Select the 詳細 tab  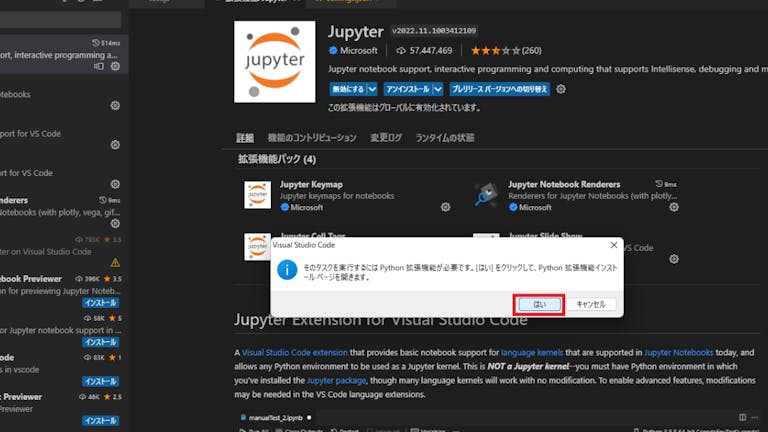coord(245,138)
